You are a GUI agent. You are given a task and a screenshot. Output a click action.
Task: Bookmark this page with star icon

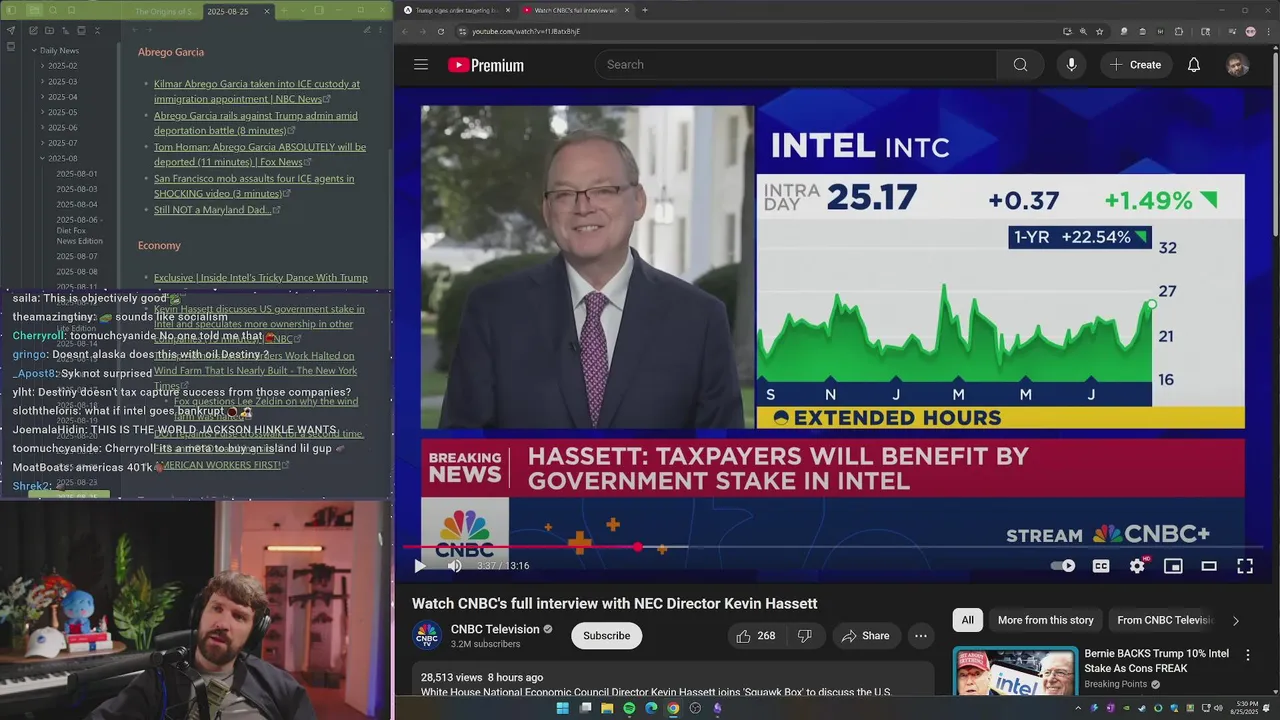tap(1099, 31)
